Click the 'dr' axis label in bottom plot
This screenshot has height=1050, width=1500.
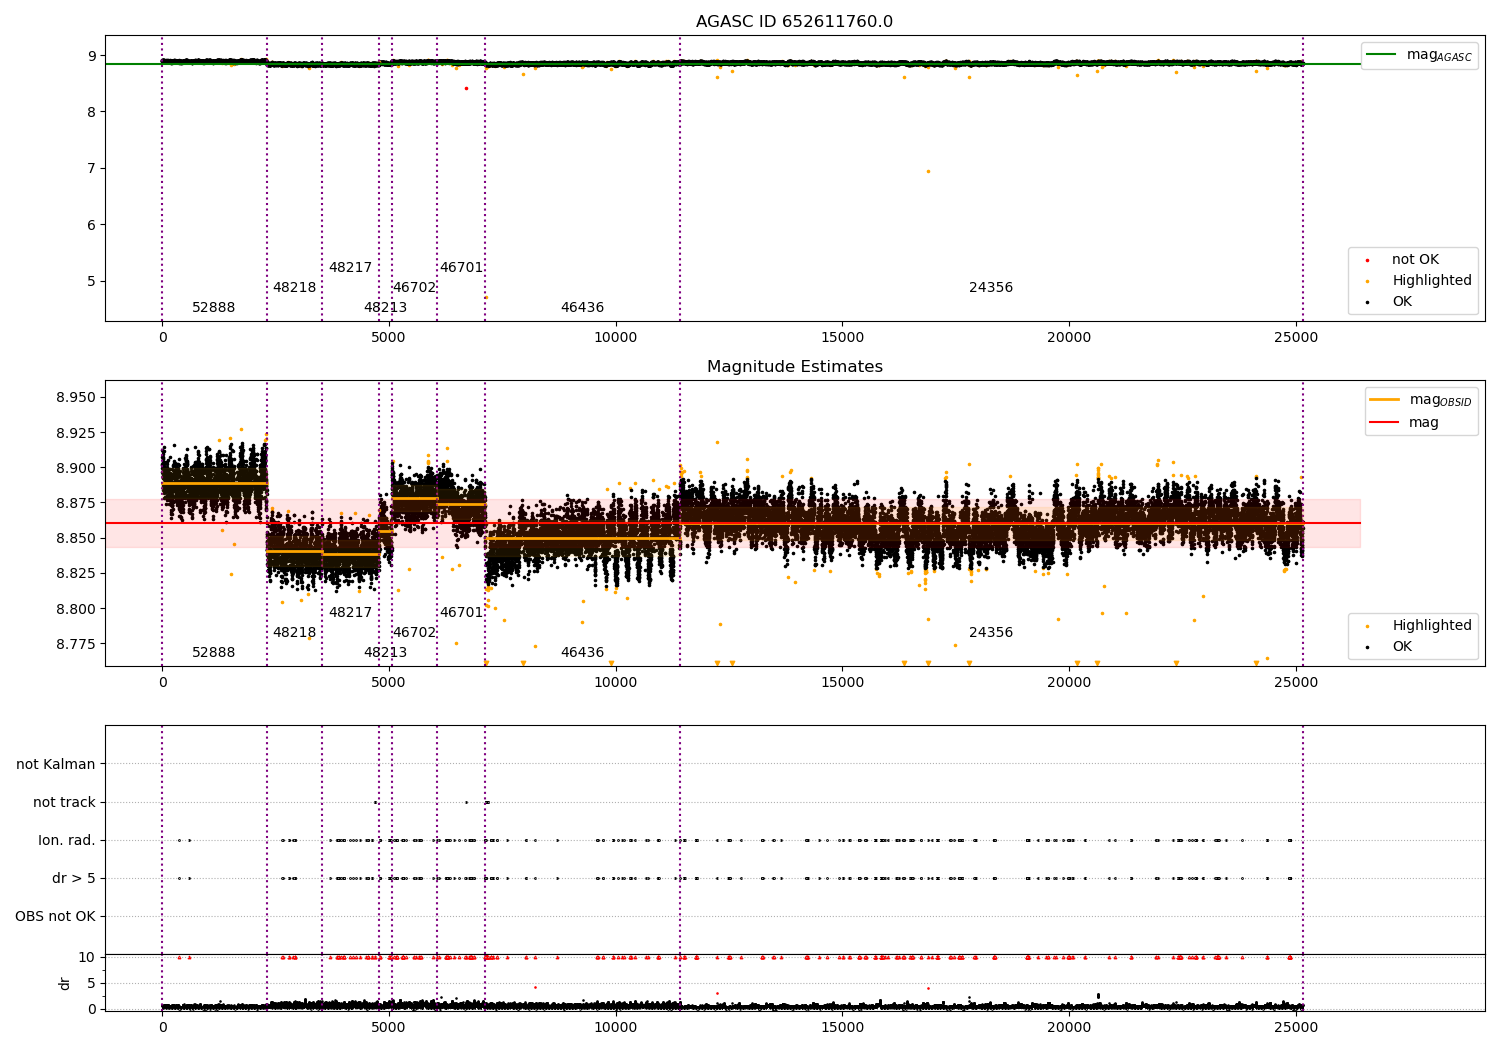(x=65, y=984)
